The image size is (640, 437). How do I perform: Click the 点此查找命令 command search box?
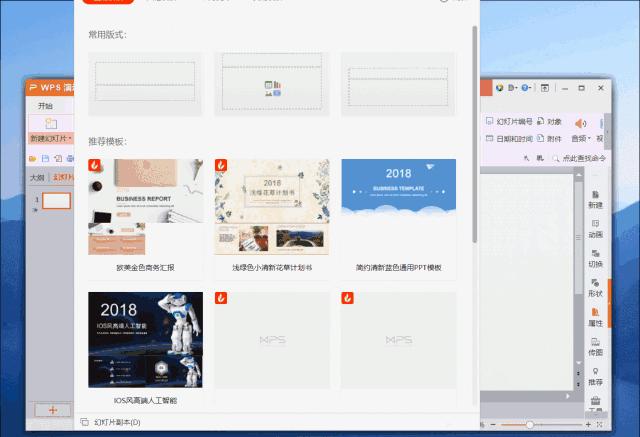point(580,158)
